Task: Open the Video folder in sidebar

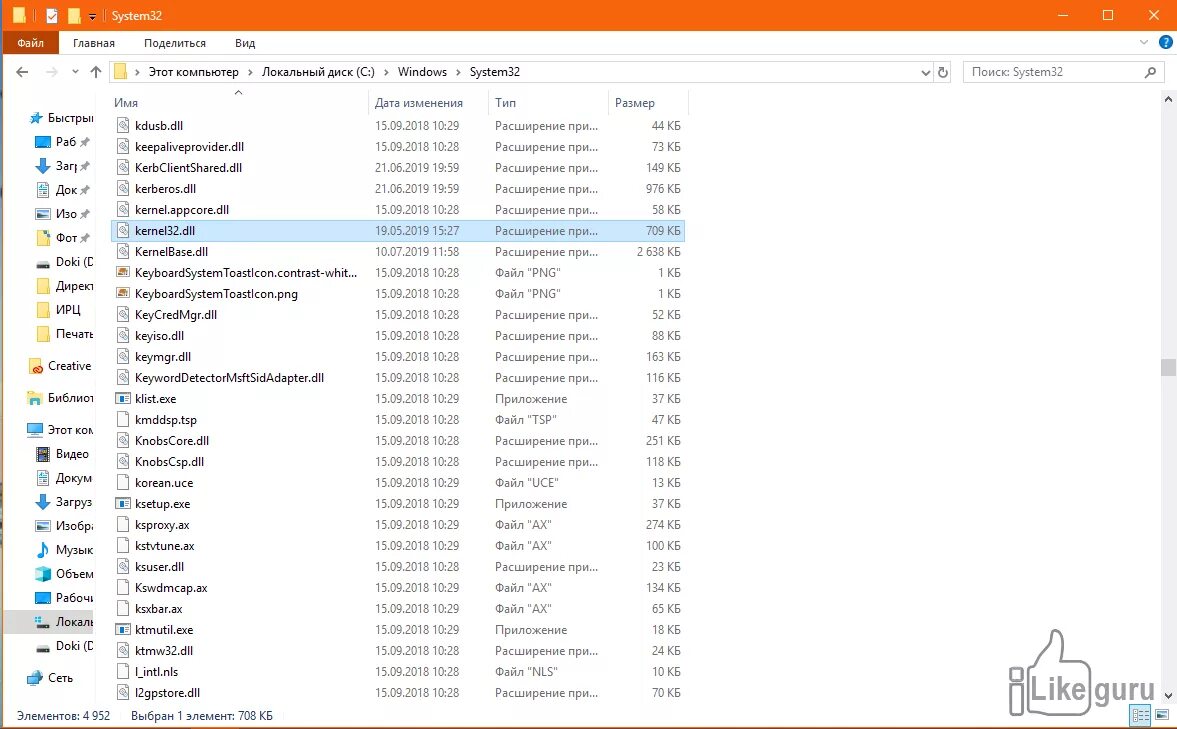Action: pyautogui.click(x=62, y=454)
